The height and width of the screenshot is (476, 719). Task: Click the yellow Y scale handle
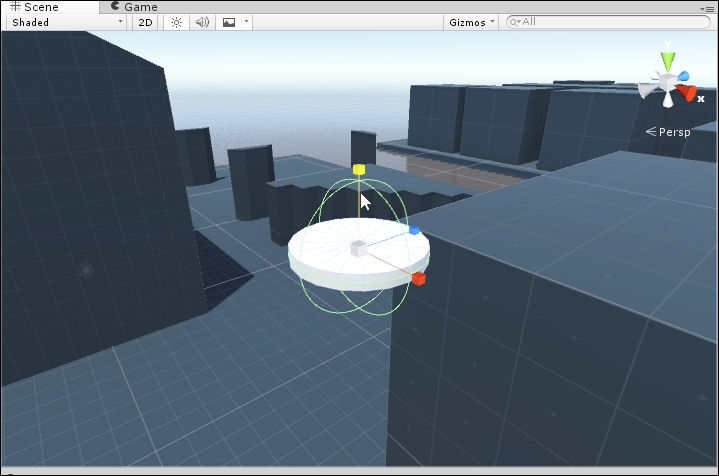[358, 169]
